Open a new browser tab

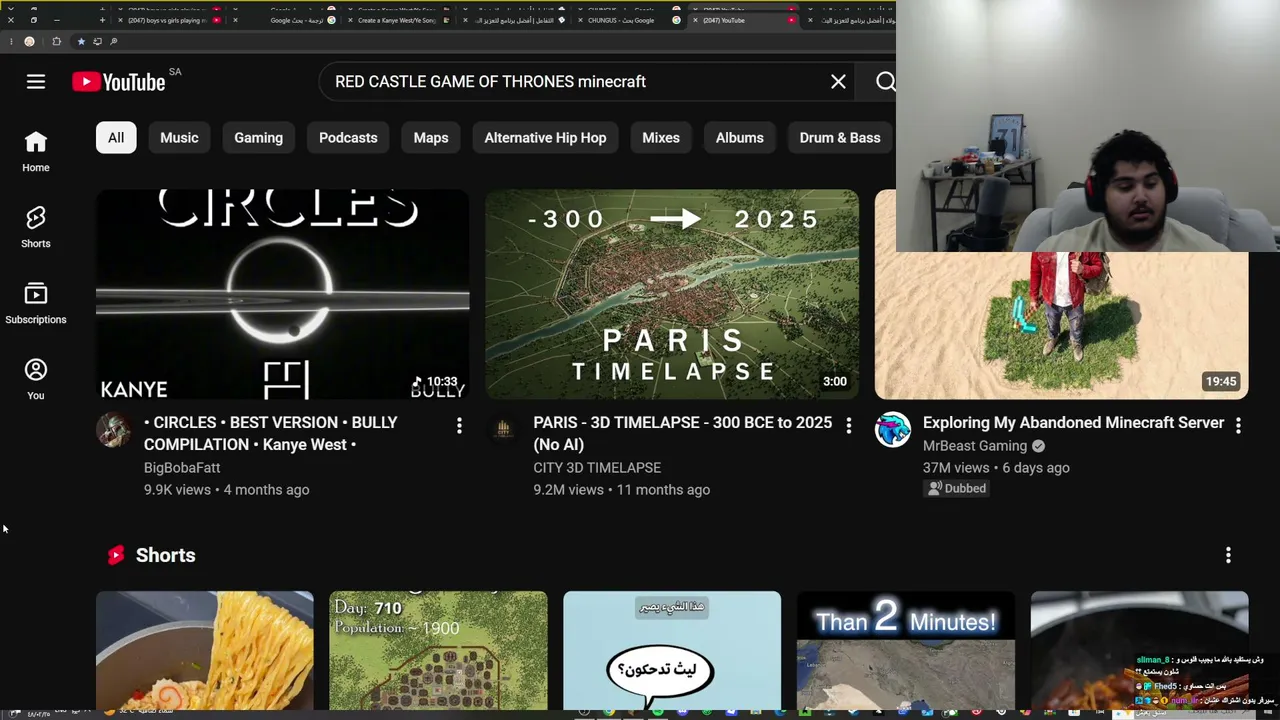click(x=102, y=20)
